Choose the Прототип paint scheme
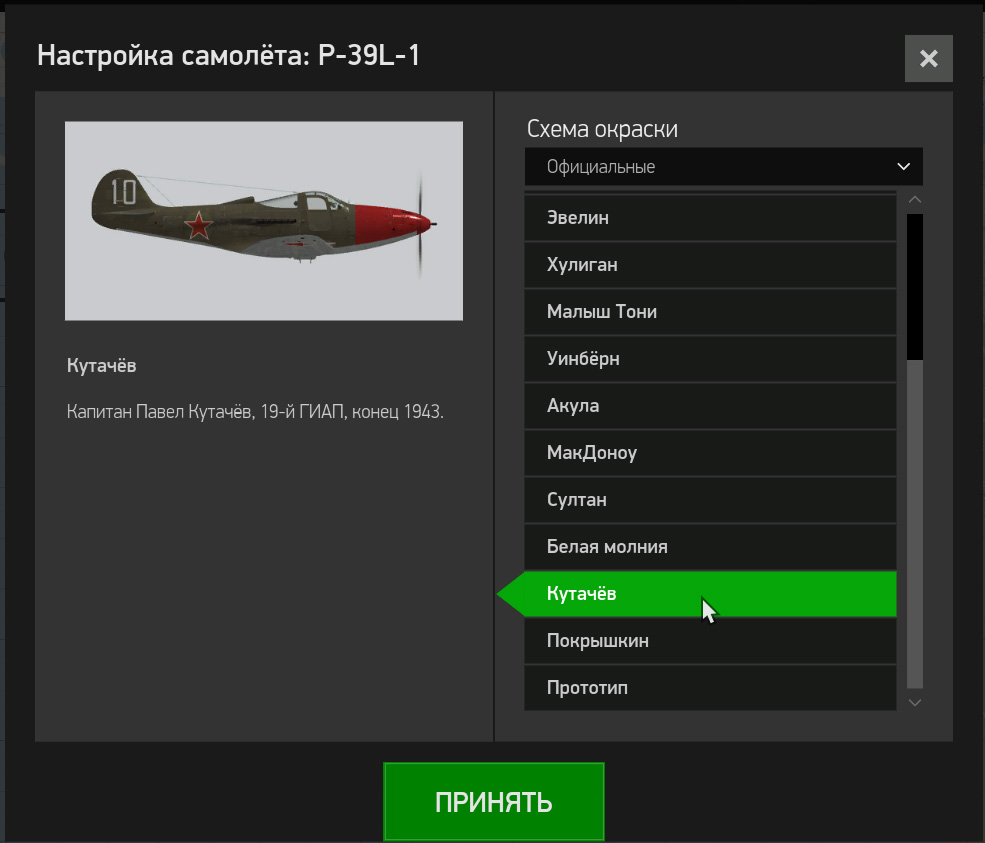The image size is (985, 843). pos(710,688)
